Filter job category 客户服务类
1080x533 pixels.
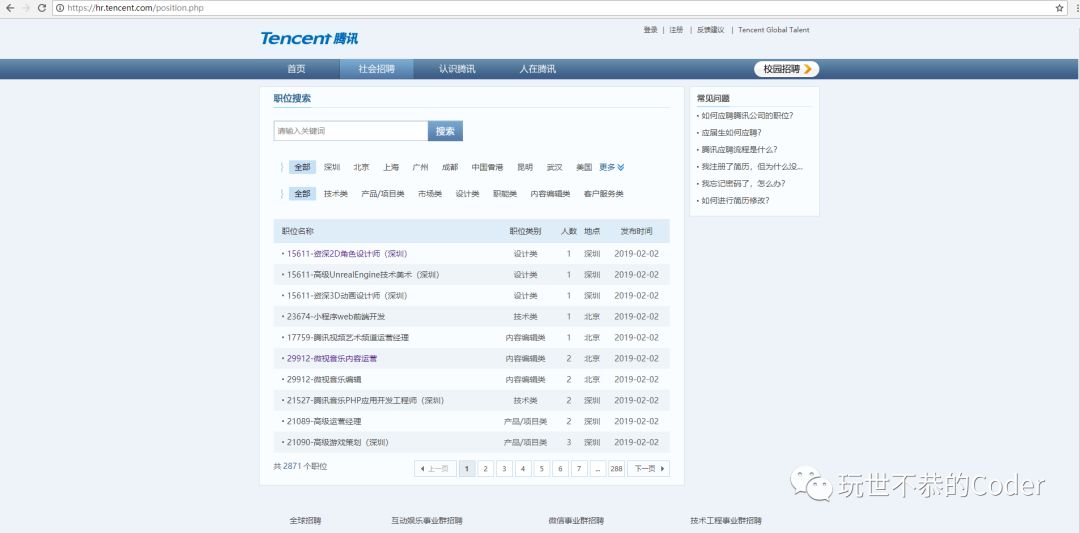pos(603,194)
